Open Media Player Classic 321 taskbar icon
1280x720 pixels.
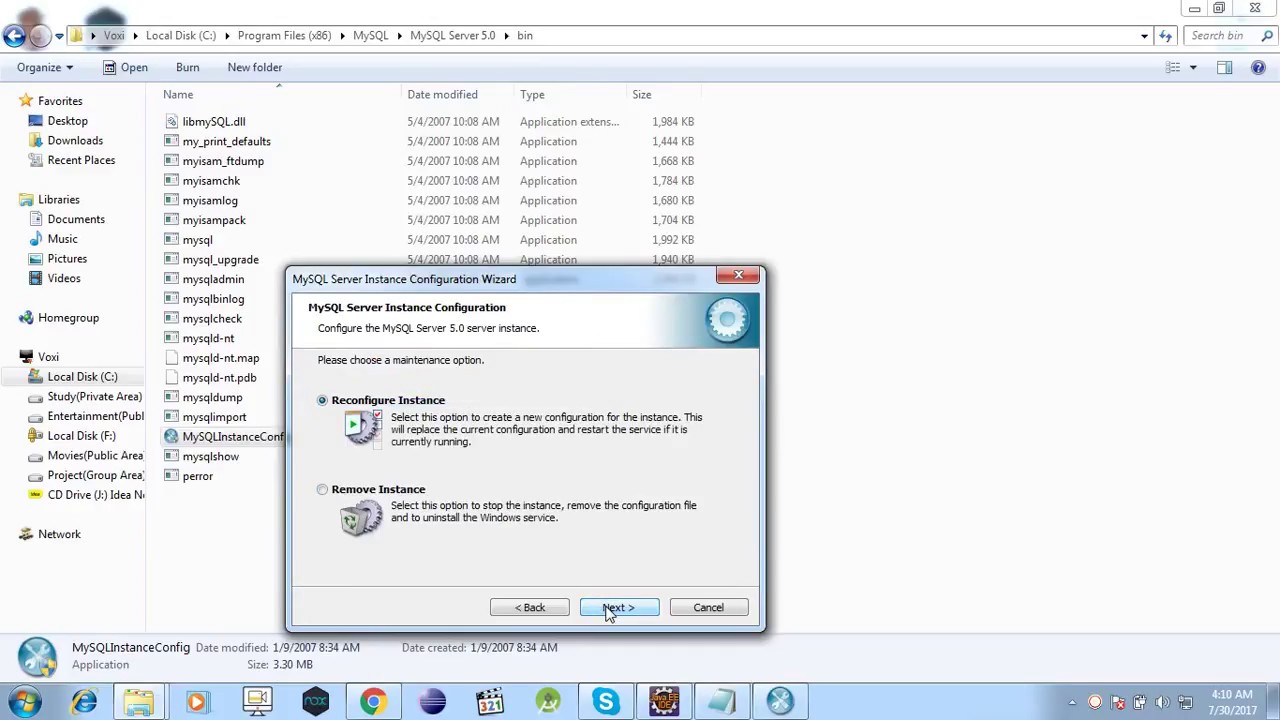(490, 702)
